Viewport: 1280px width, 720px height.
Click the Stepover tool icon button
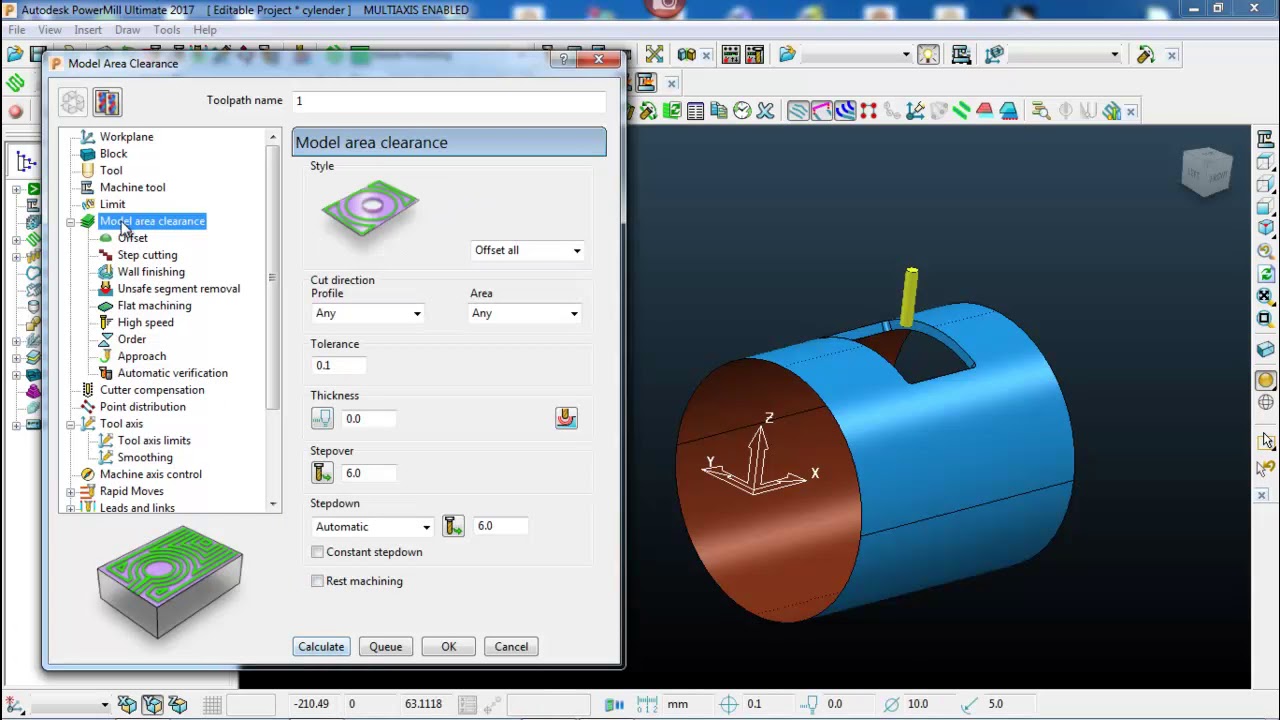pyautogui.click(x=322, y=473)
